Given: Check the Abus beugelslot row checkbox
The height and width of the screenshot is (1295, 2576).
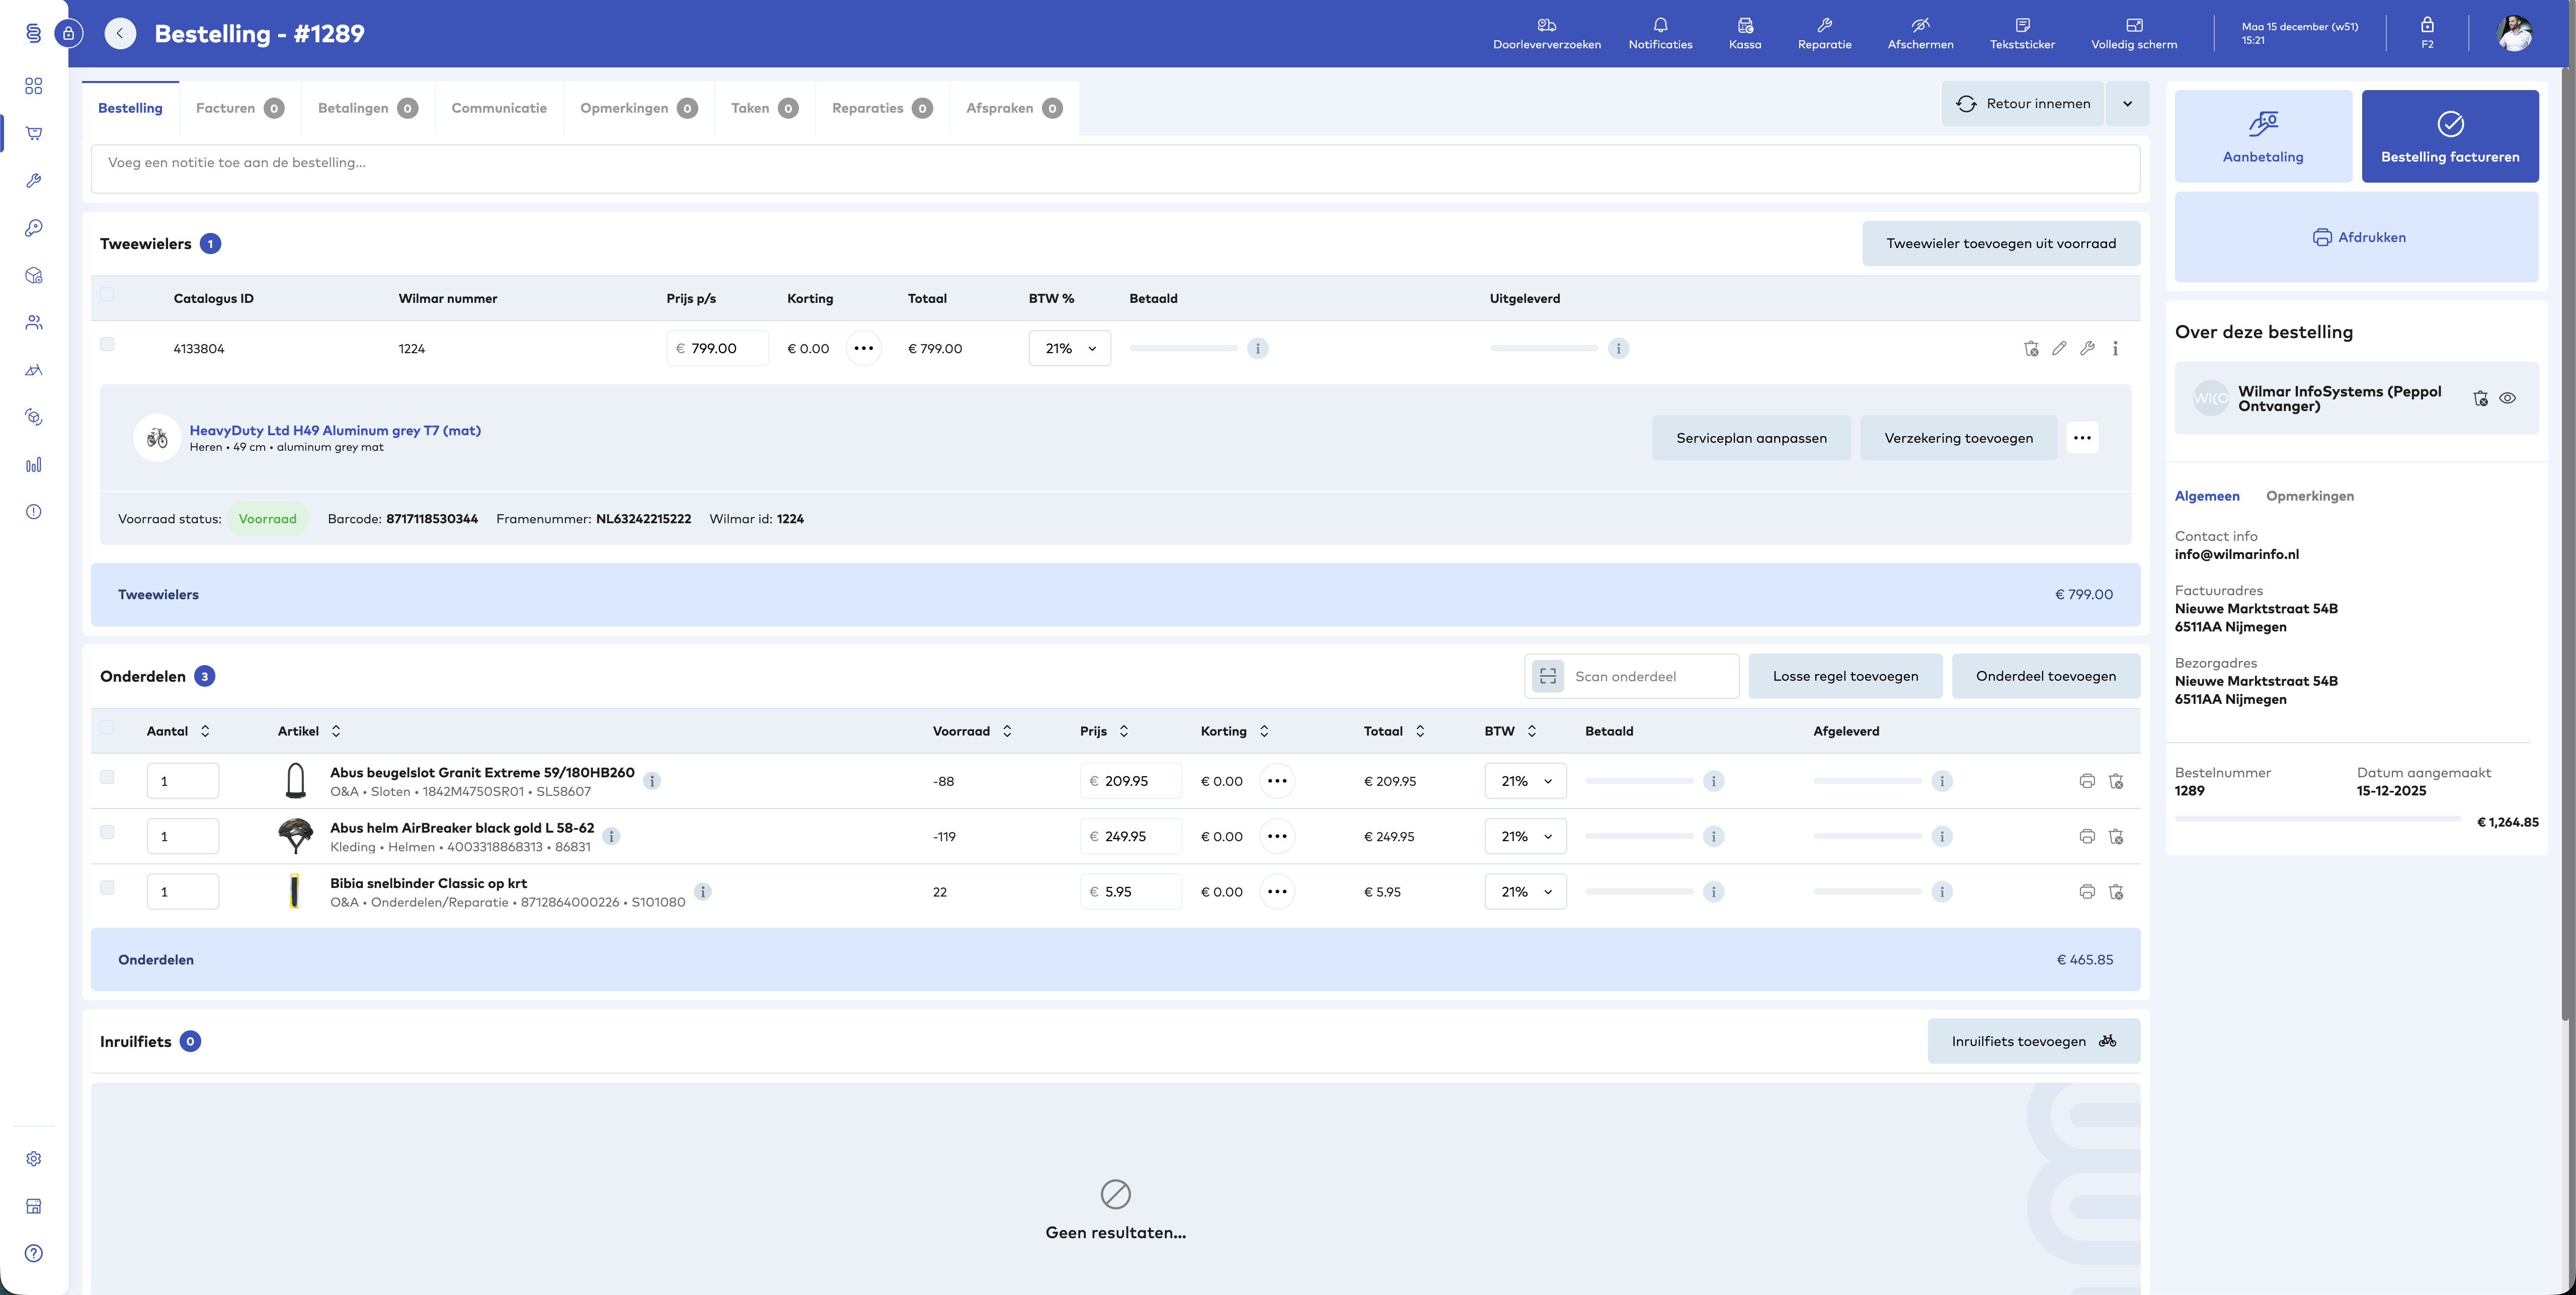Looking at the screenshot, I should (107, 777).
